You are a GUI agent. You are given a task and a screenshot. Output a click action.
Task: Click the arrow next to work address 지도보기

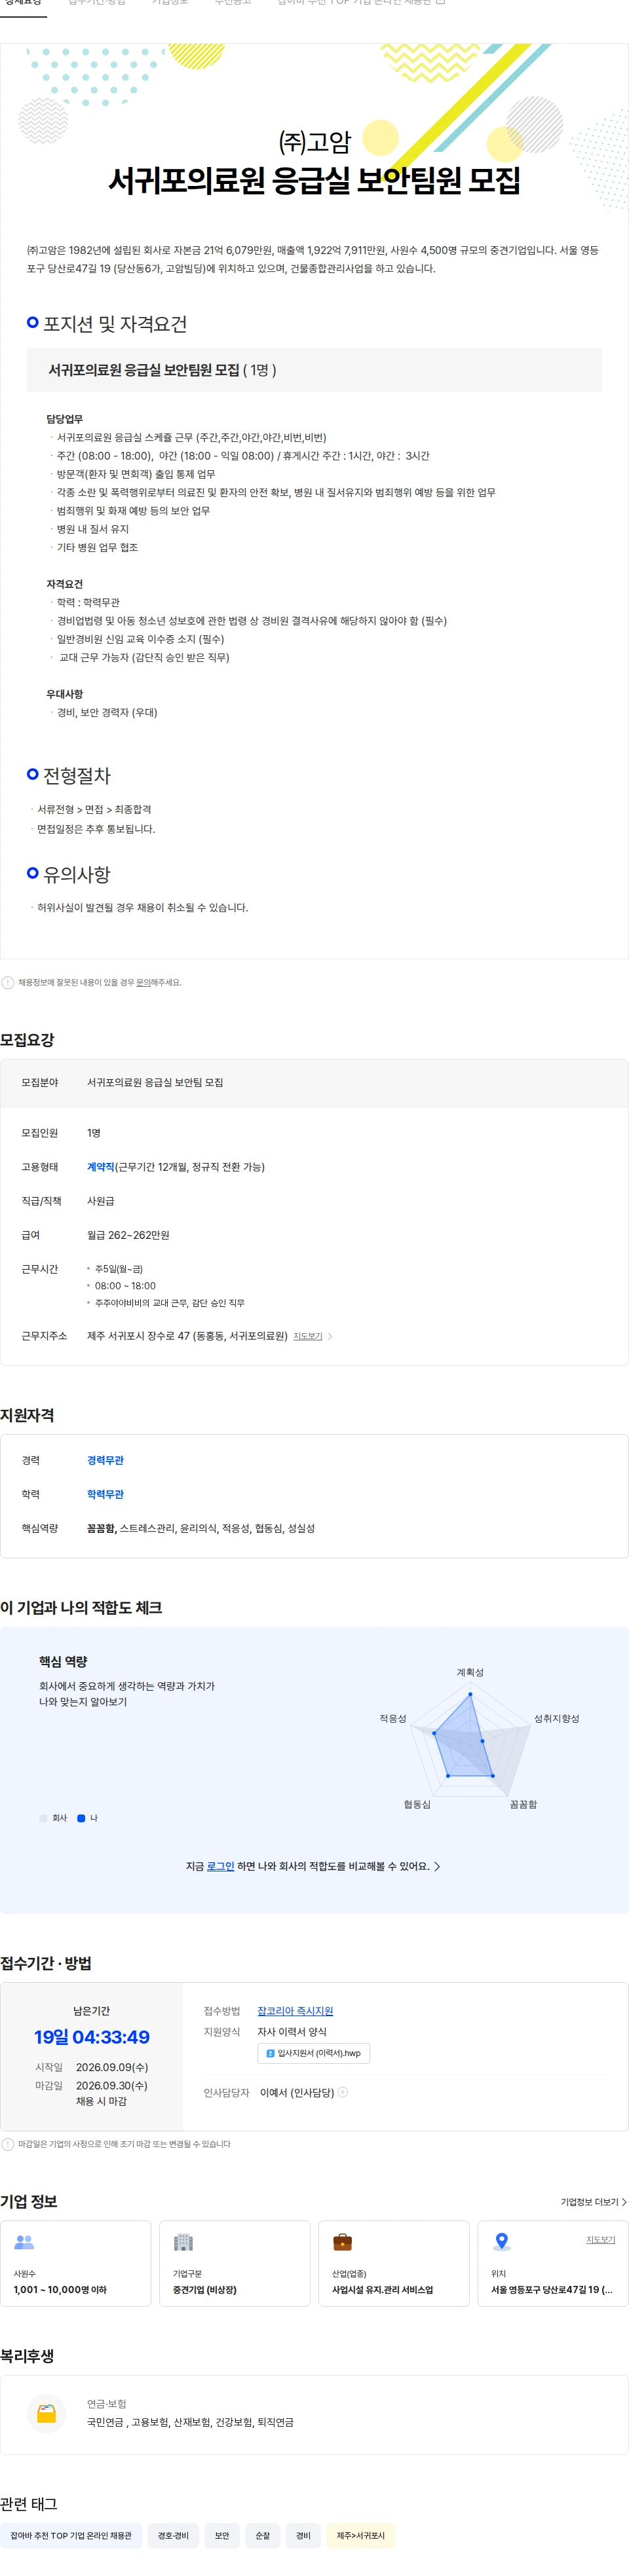point(330,1336)
